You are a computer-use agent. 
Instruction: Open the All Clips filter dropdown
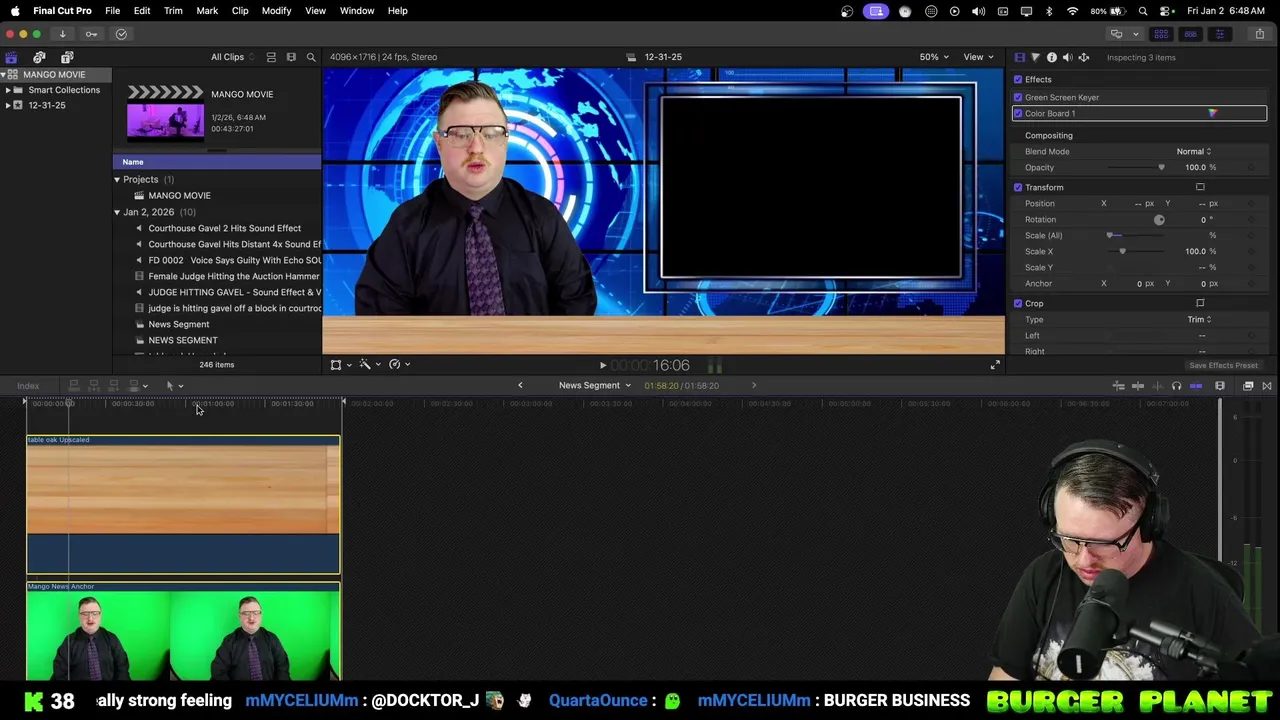click(232, 57)
